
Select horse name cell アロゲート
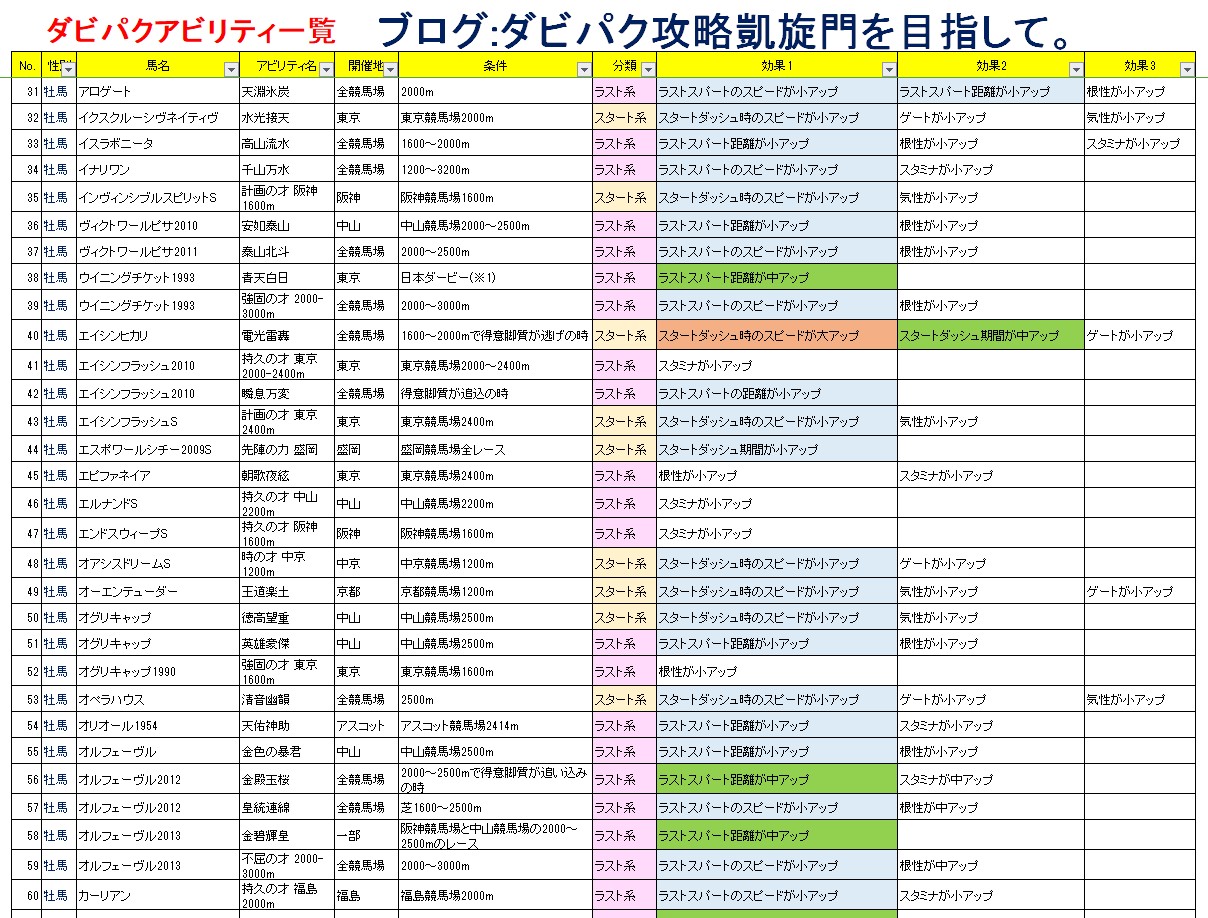[x=158, y=91]
